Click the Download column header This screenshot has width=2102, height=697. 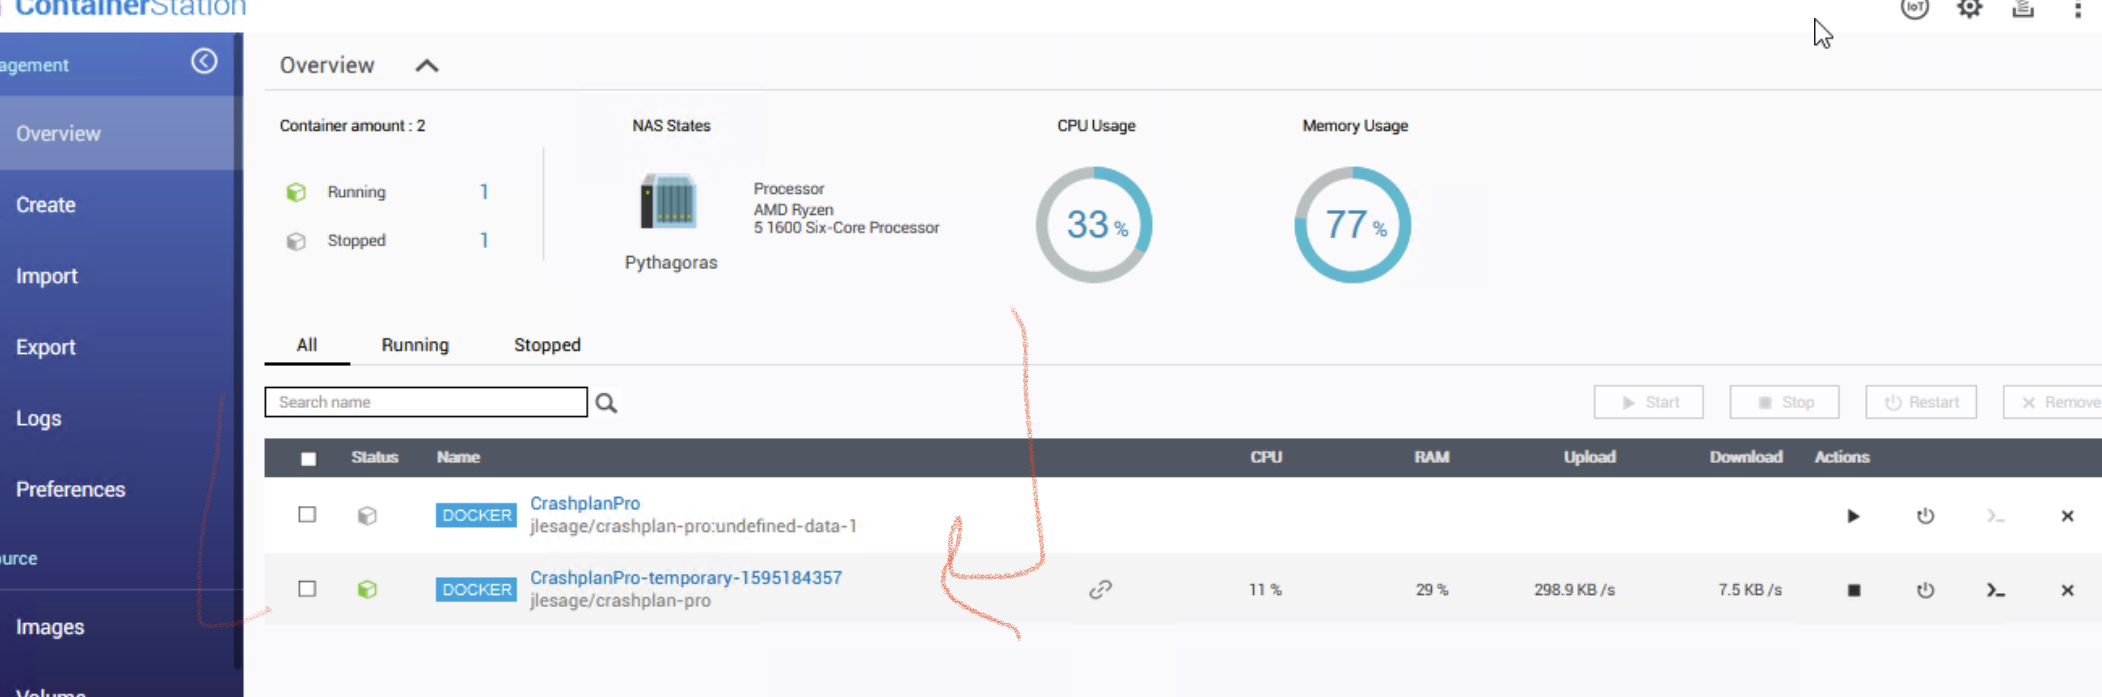click(1746, 457)
